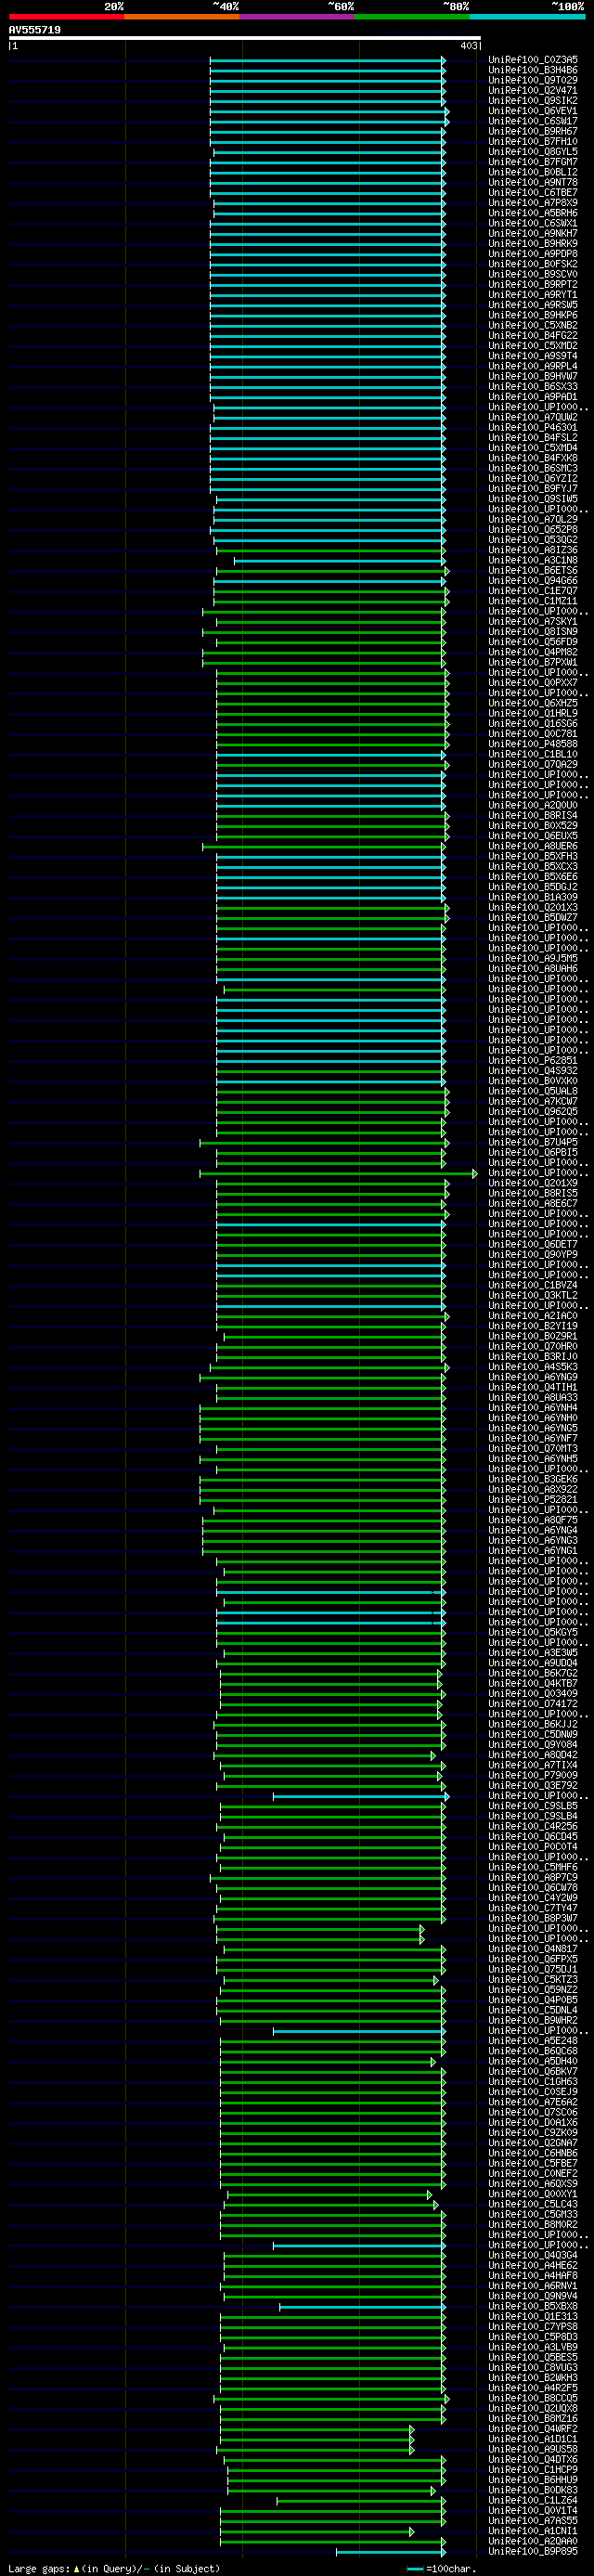This screenshot has width=594, height=2576.
Task: Open hit UniRef100_Q652P8
Action: pyautogui.click(x=533, y=529)
